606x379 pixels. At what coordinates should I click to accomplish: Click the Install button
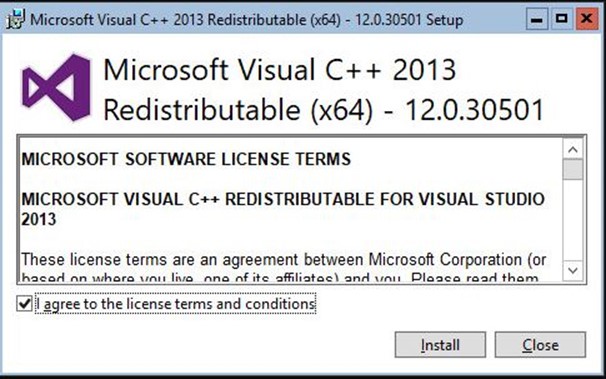point(440,345)
